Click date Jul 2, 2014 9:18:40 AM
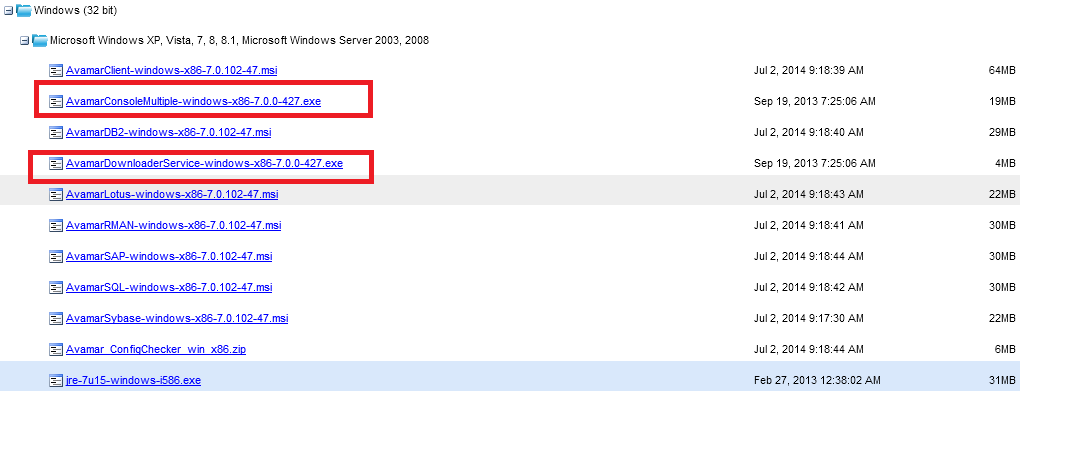Viewport: 1085px width, 451px height. [x=809, y=133]
